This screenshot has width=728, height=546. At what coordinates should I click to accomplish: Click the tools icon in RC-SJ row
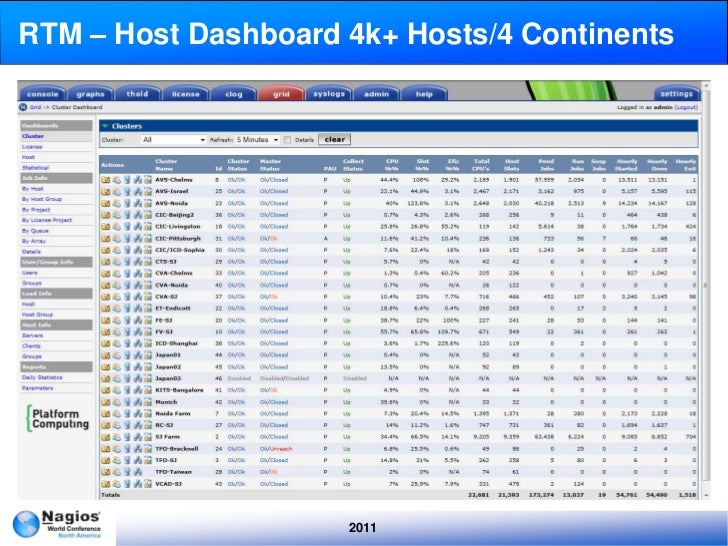point(138,425)
